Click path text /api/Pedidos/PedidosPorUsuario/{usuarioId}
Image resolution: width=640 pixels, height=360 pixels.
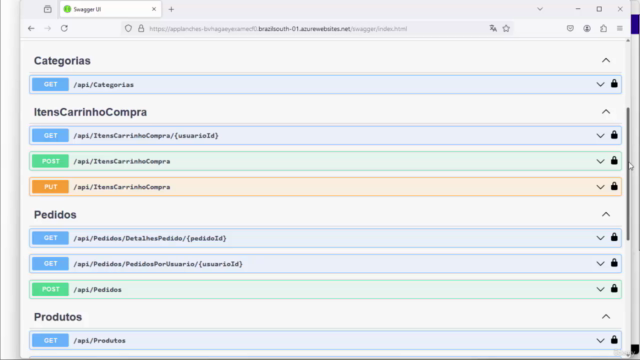(x=158, y=264)
